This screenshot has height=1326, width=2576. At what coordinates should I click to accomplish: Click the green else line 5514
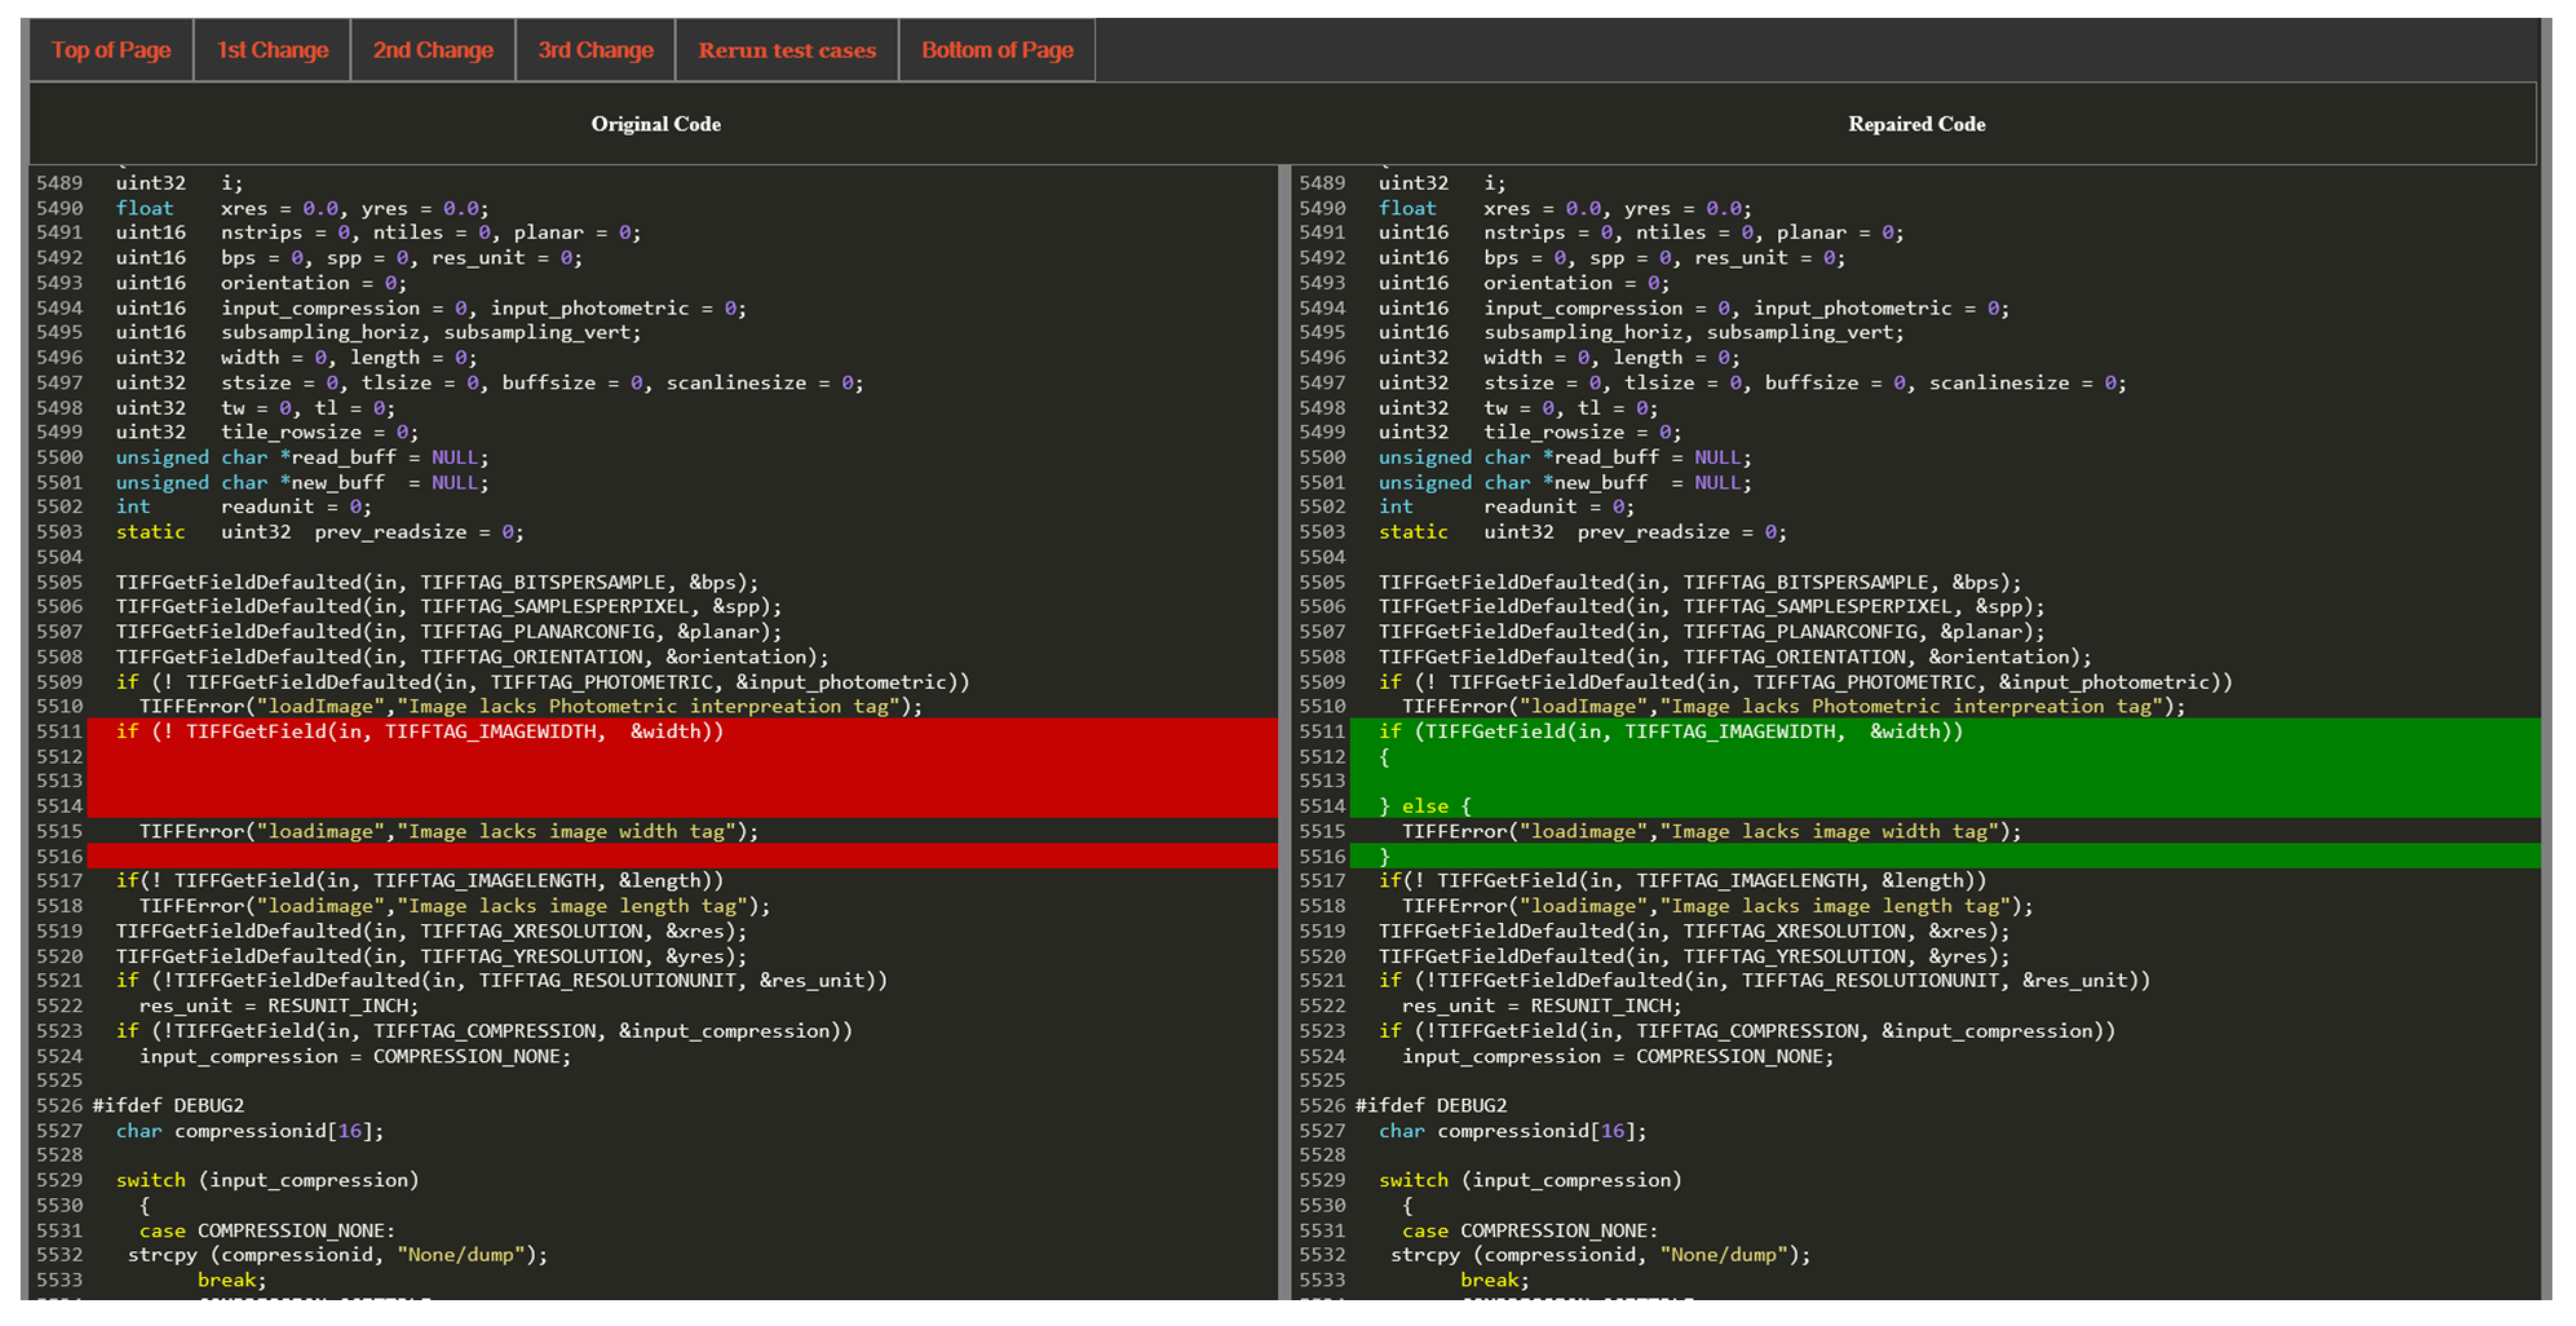1424,807
